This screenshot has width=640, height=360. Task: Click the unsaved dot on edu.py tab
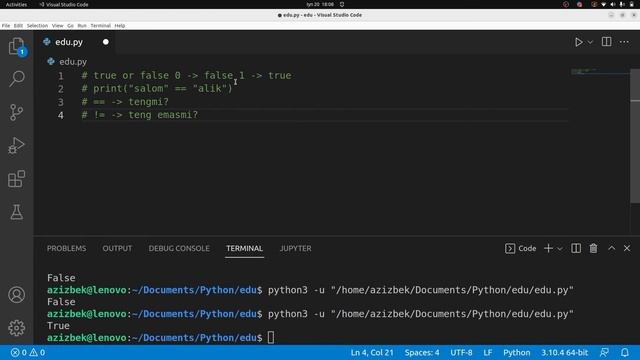(106, 42)
